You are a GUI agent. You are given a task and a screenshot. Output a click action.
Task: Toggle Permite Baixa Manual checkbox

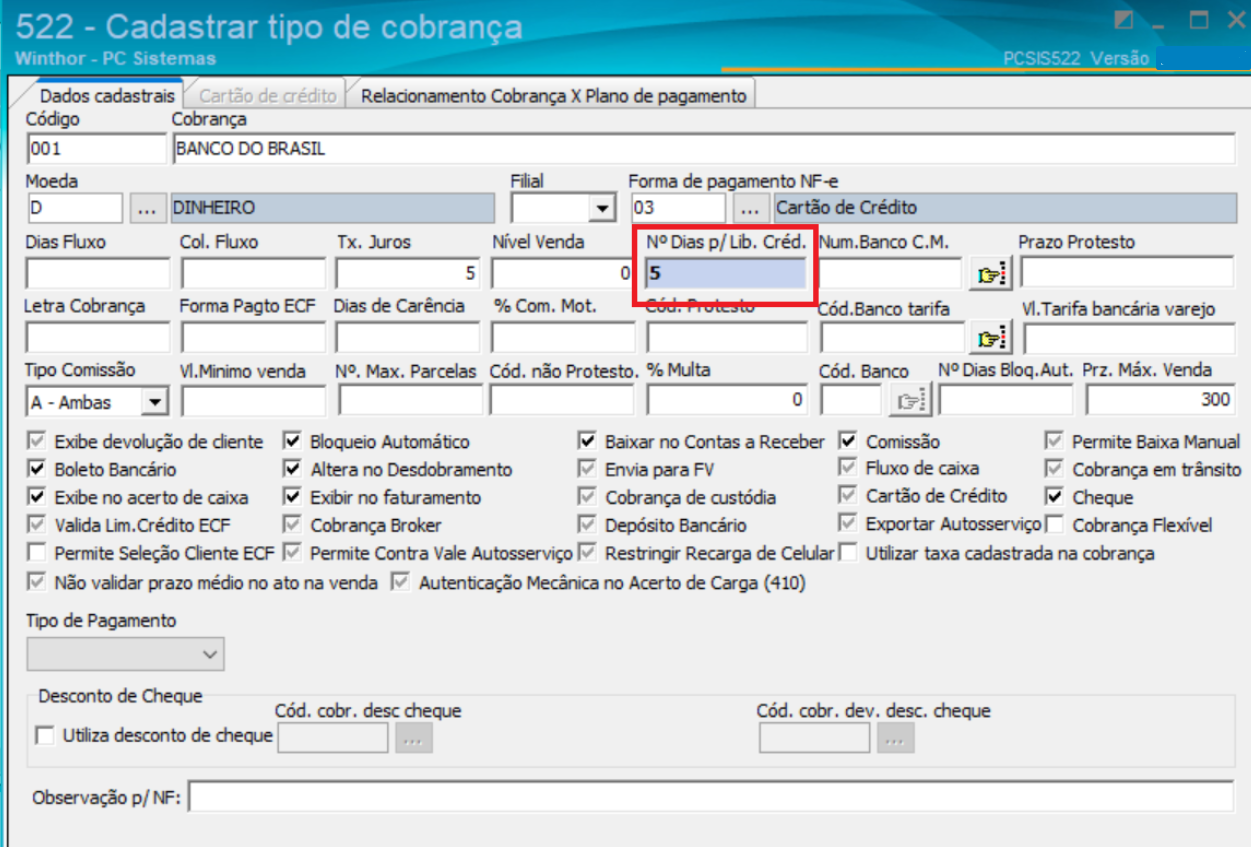(x=1055, y=441)
